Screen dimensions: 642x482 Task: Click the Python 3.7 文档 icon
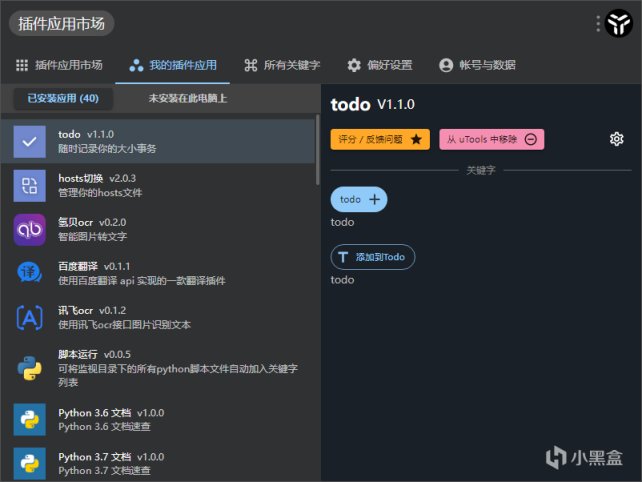coord(29,464)
